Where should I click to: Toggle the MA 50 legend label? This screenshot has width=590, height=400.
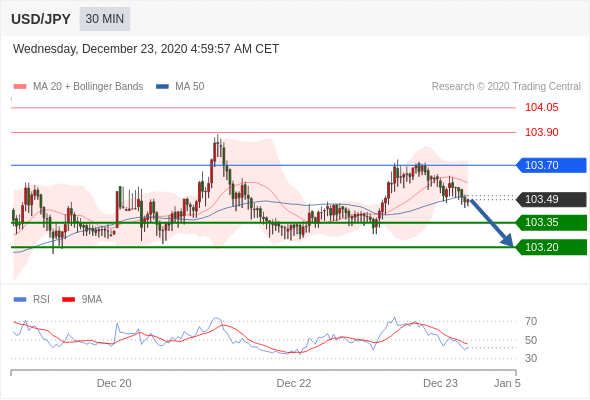tap(190, 87)
